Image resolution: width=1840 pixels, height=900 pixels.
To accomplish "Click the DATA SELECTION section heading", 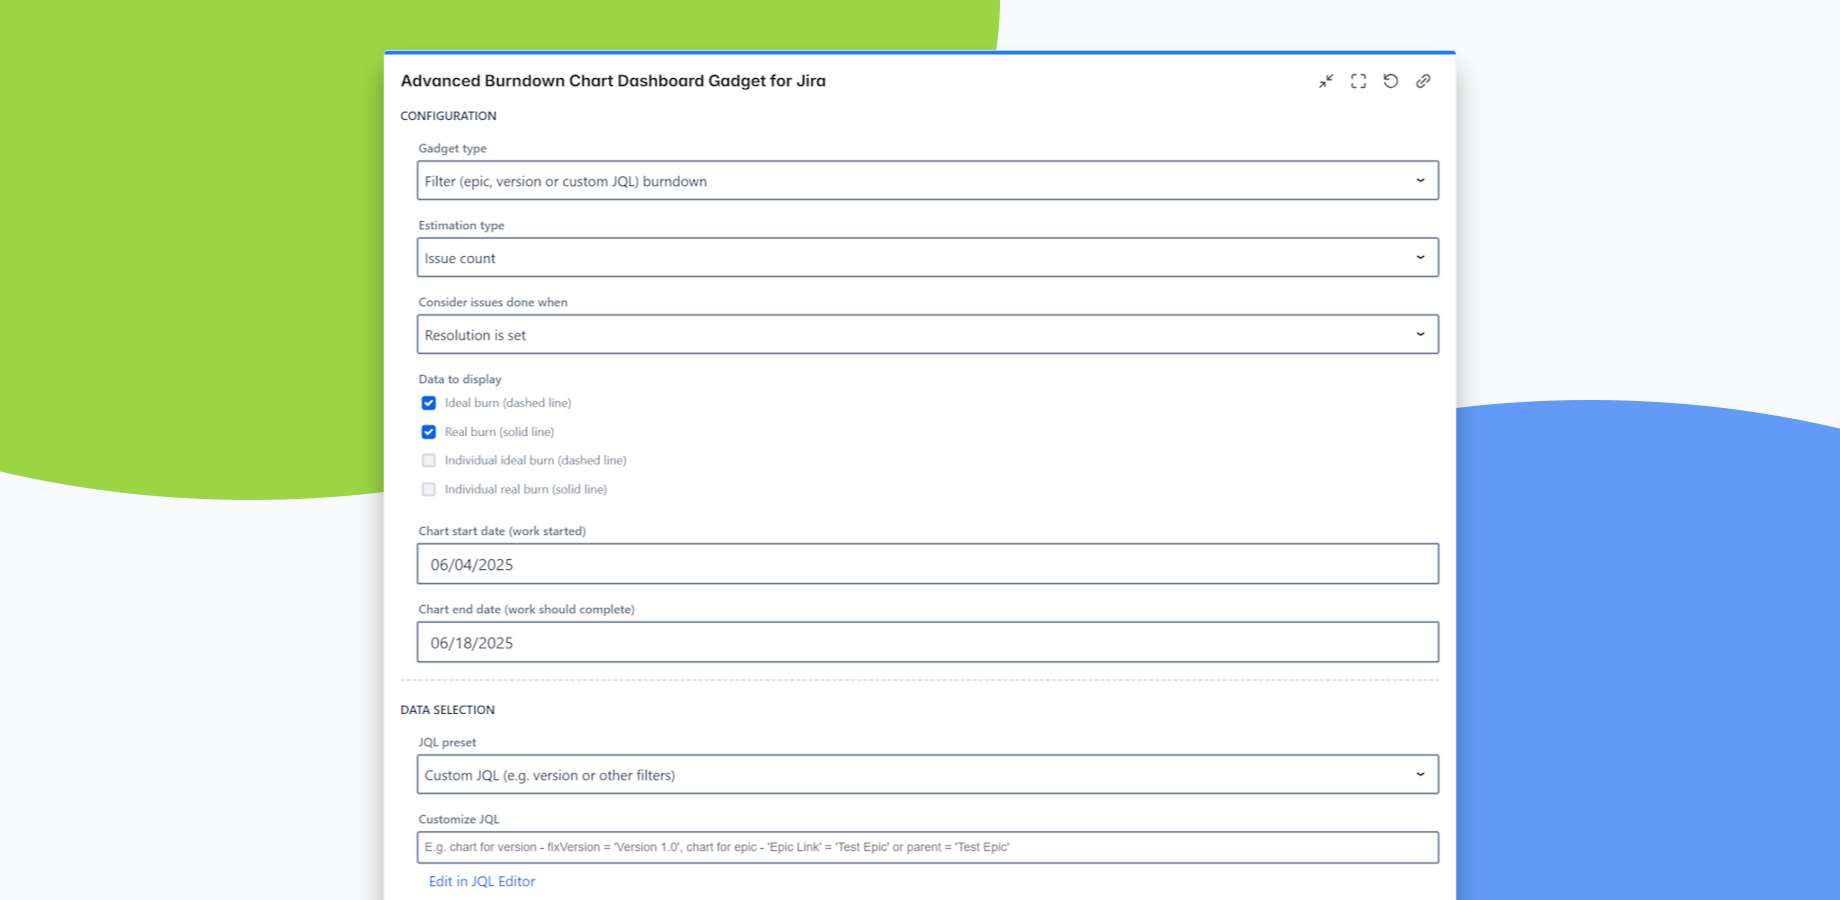I will [447, 710].
